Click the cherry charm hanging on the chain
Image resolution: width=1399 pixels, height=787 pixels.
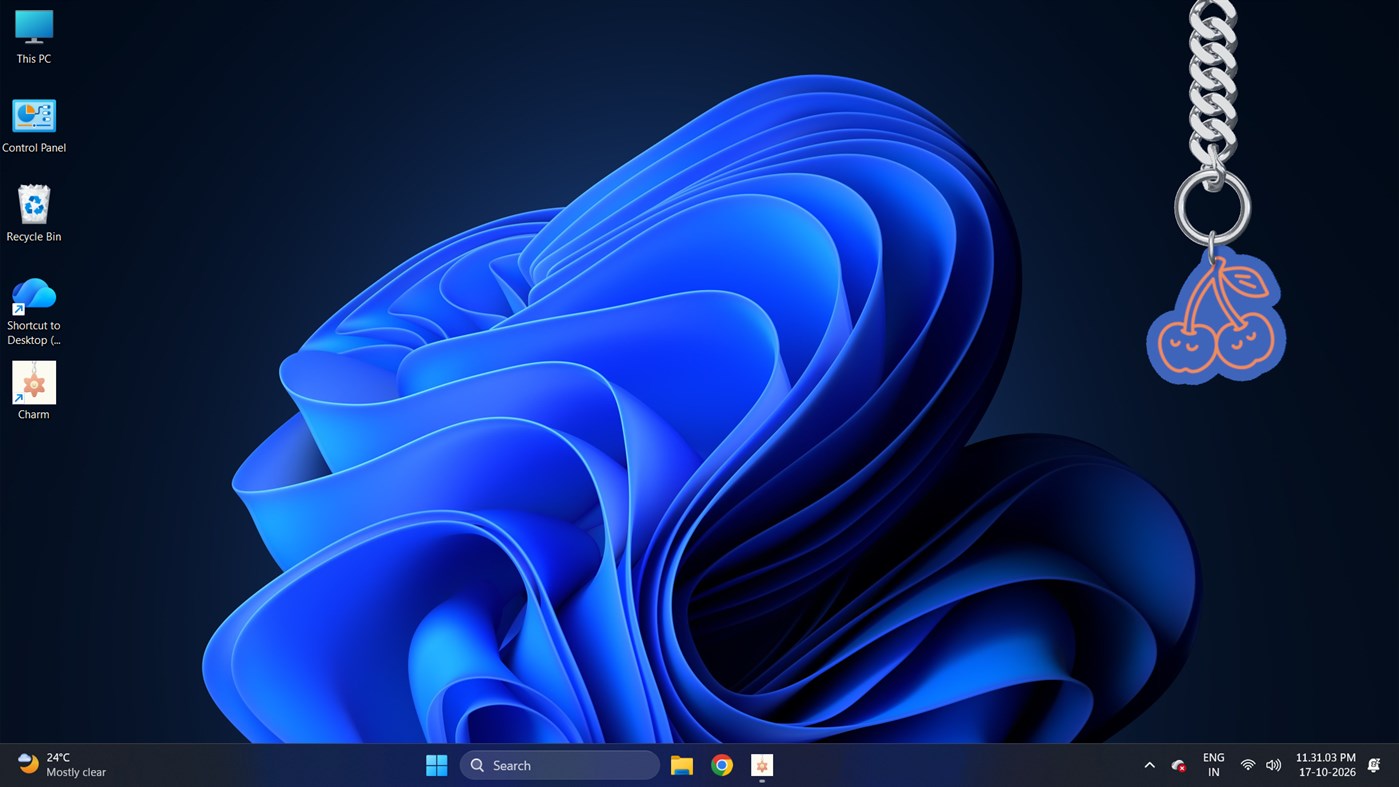tap(1216, 316)
